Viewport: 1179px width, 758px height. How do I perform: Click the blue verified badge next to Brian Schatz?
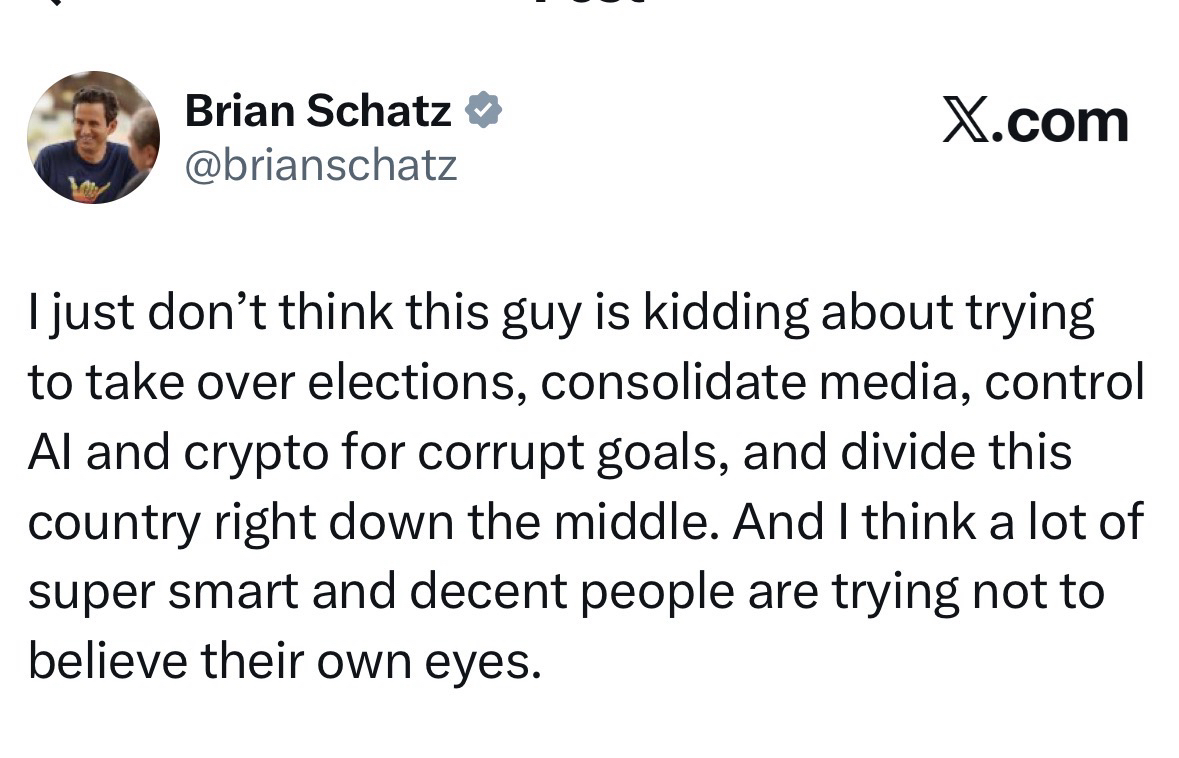point(485,110)
